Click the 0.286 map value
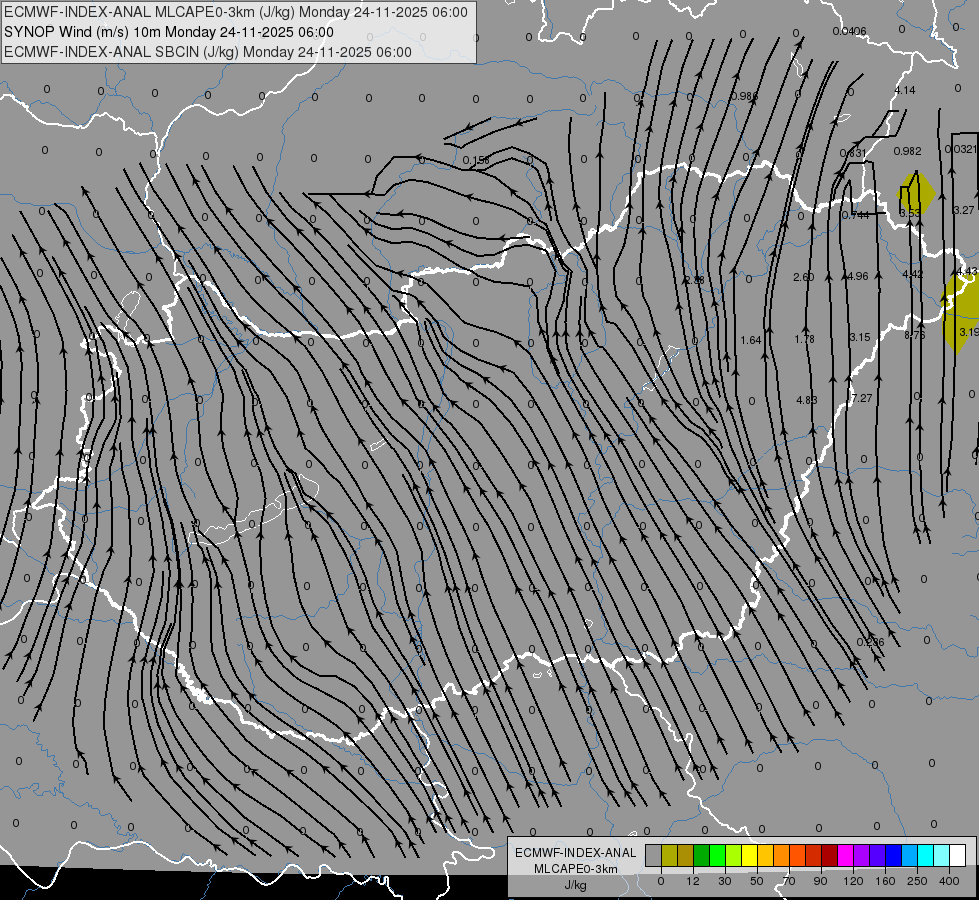Screen dimensions: 979x900 [x=870, y=642]
